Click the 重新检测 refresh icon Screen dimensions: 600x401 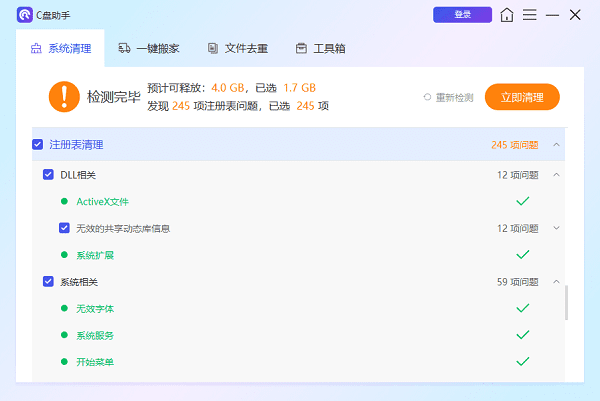(x=427, y=97)
